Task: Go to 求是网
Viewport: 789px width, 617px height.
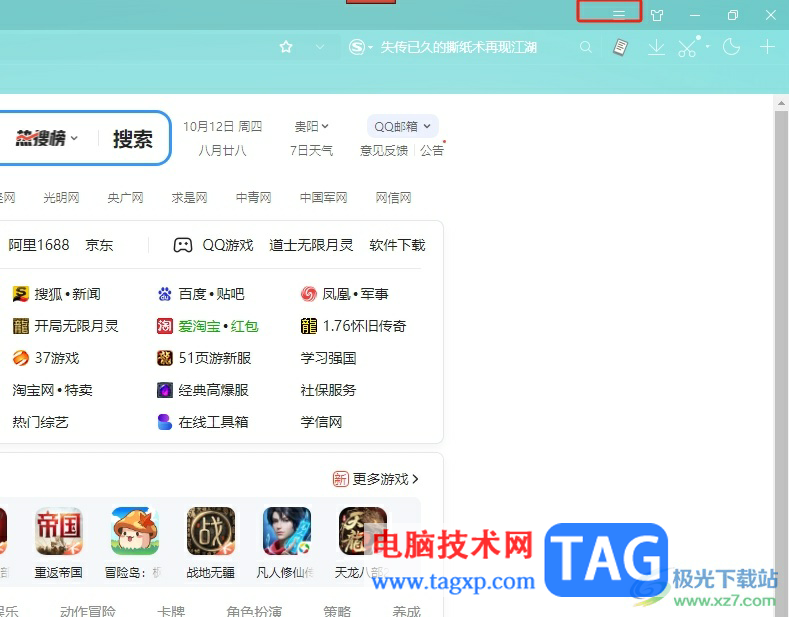Action: [x=189, y=198]
